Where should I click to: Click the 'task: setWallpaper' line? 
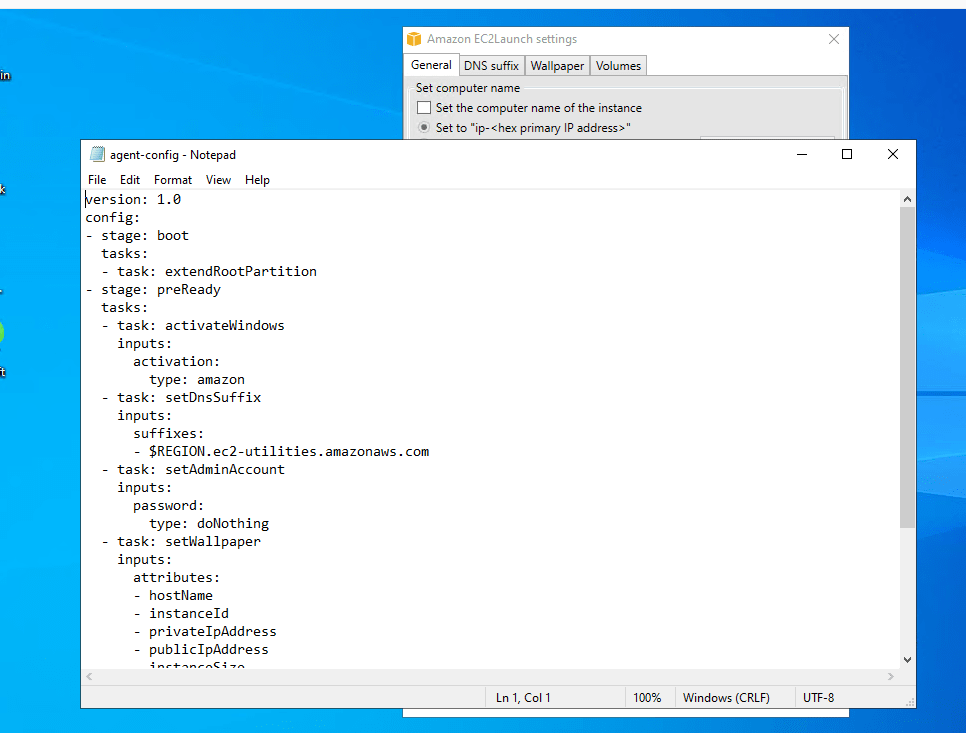click(181, 541)
